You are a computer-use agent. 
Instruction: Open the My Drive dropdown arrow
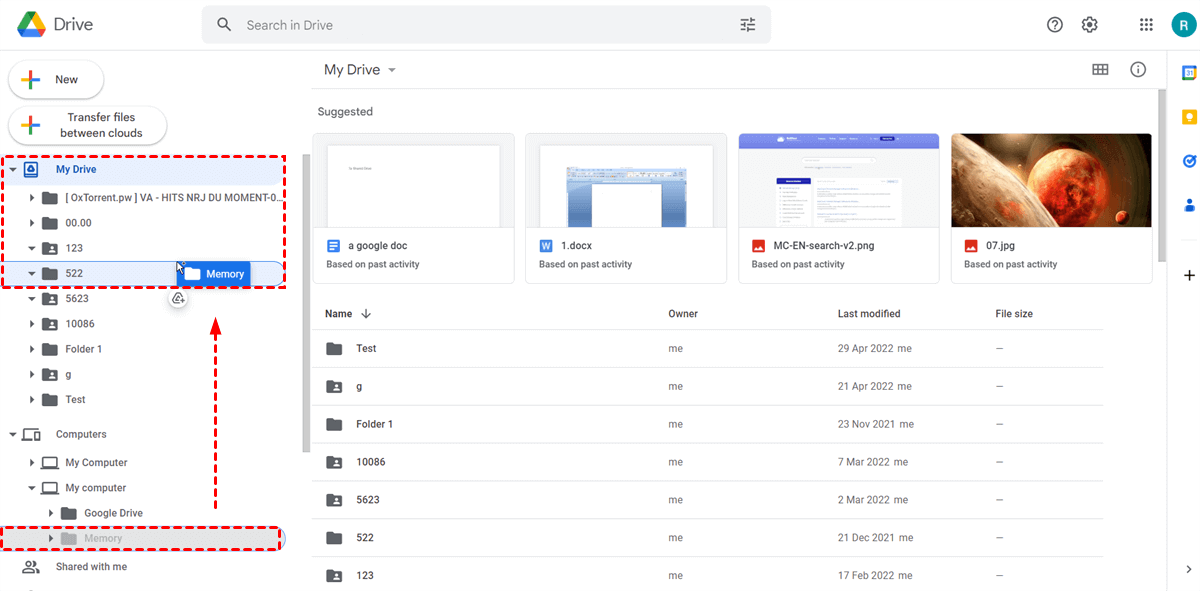point(392,70)
